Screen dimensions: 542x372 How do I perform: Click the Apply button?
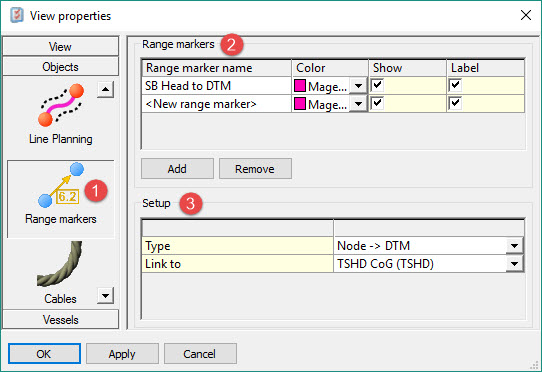(x=122, y=354)
